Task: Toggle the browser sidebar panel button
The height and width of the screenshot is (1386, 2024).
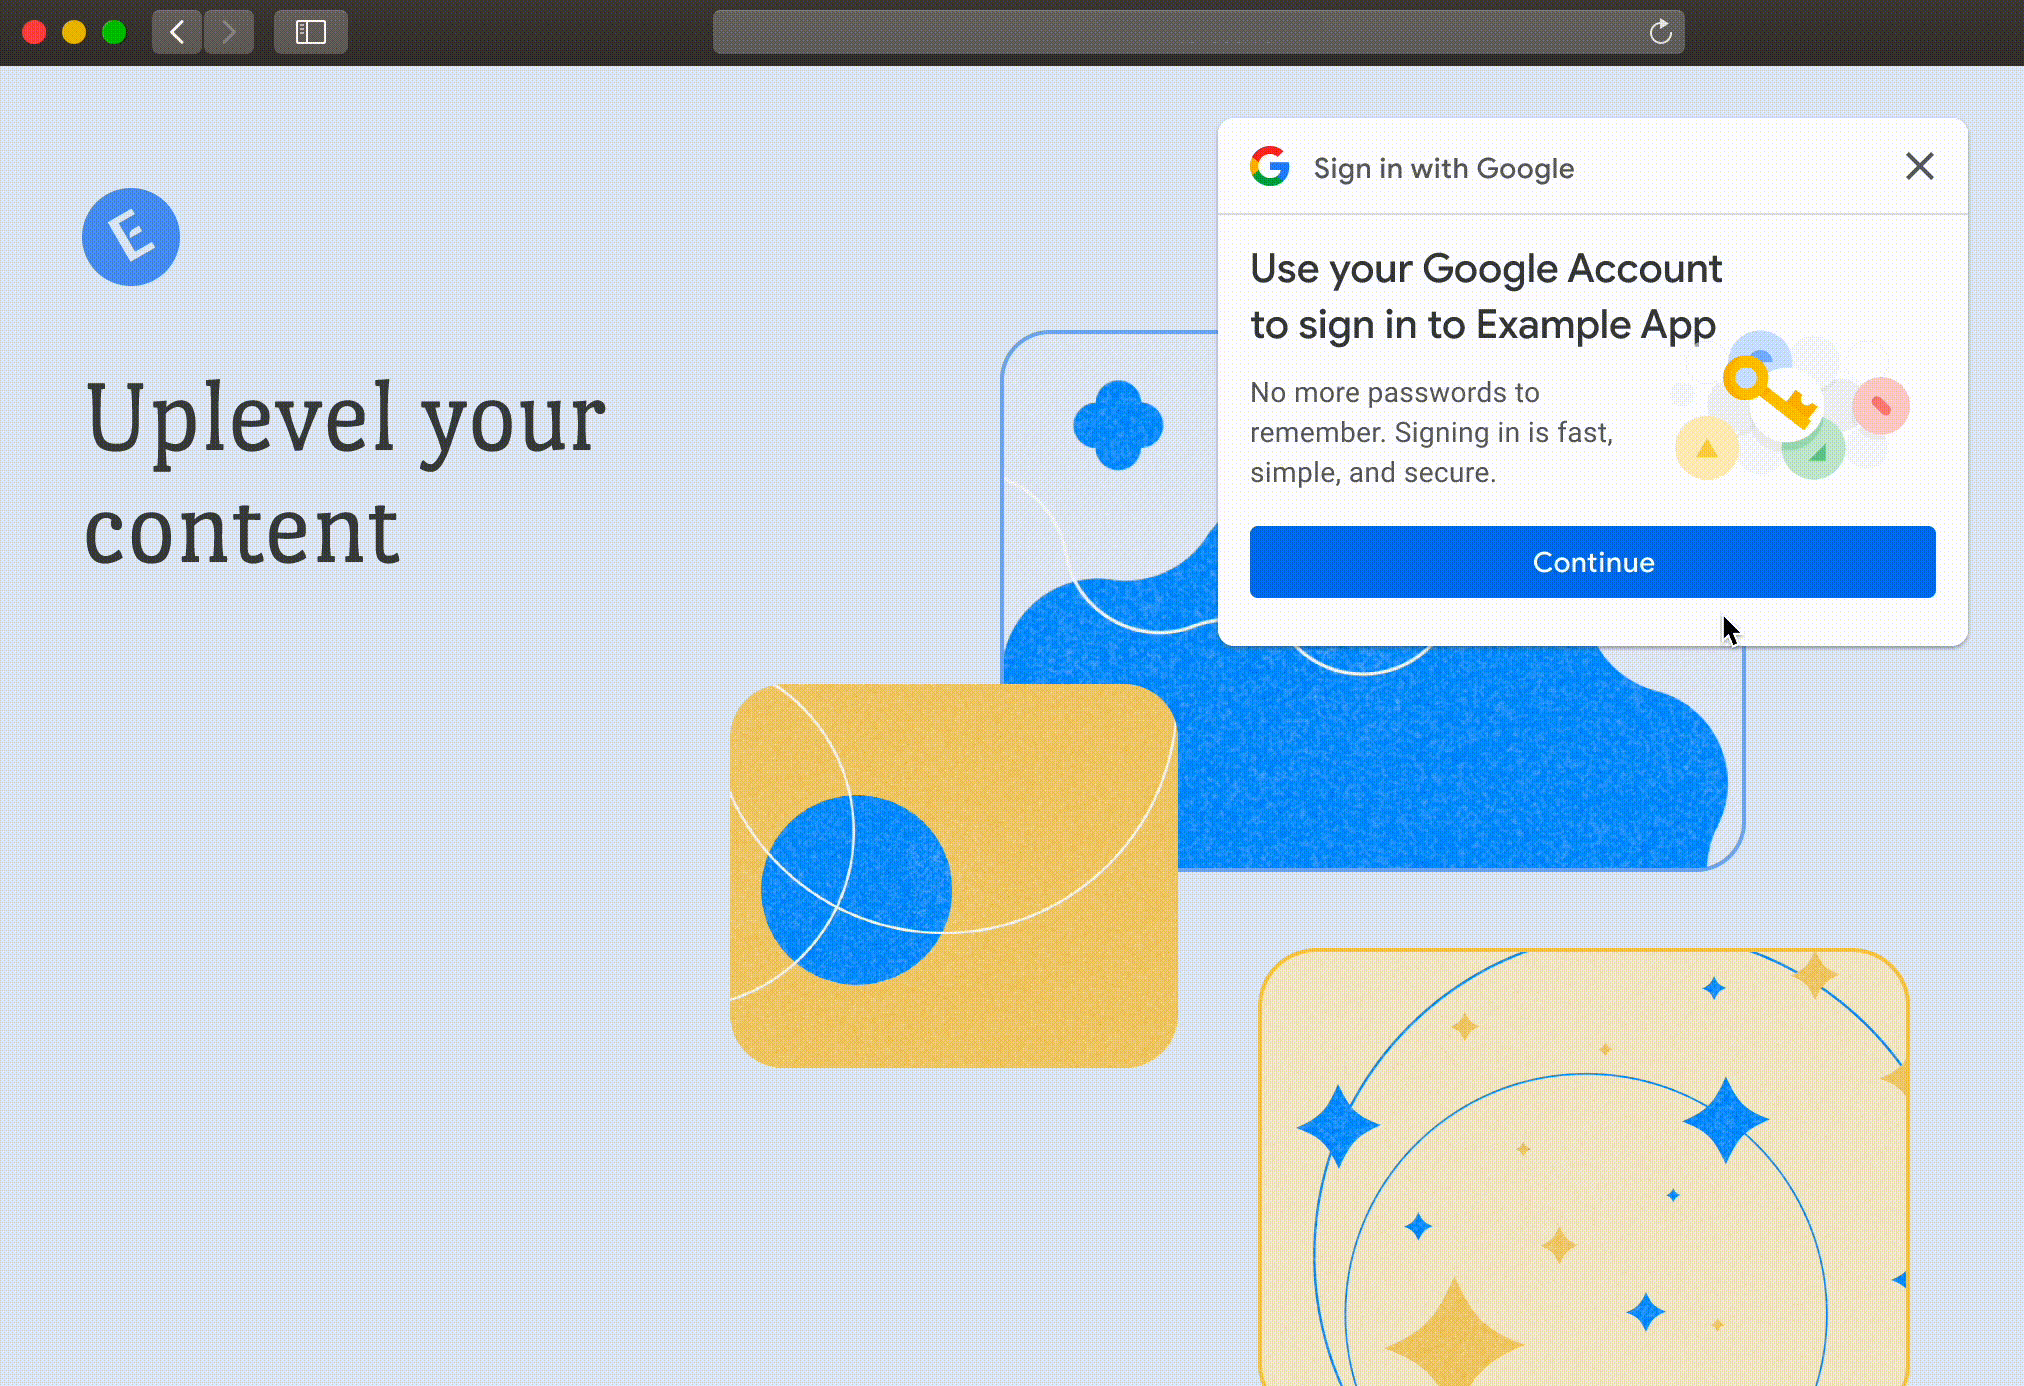Action: coord(310,32)
